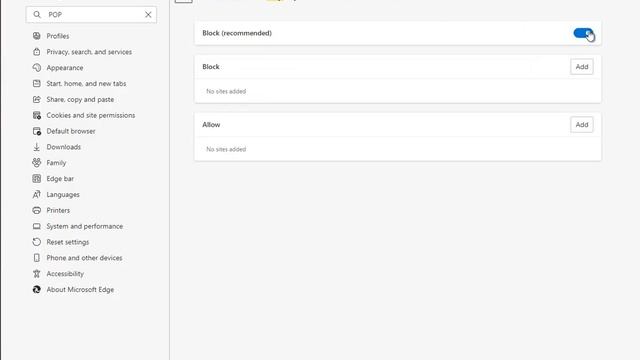Open Printers settings

pyautogui.click(x=58, y=211)
